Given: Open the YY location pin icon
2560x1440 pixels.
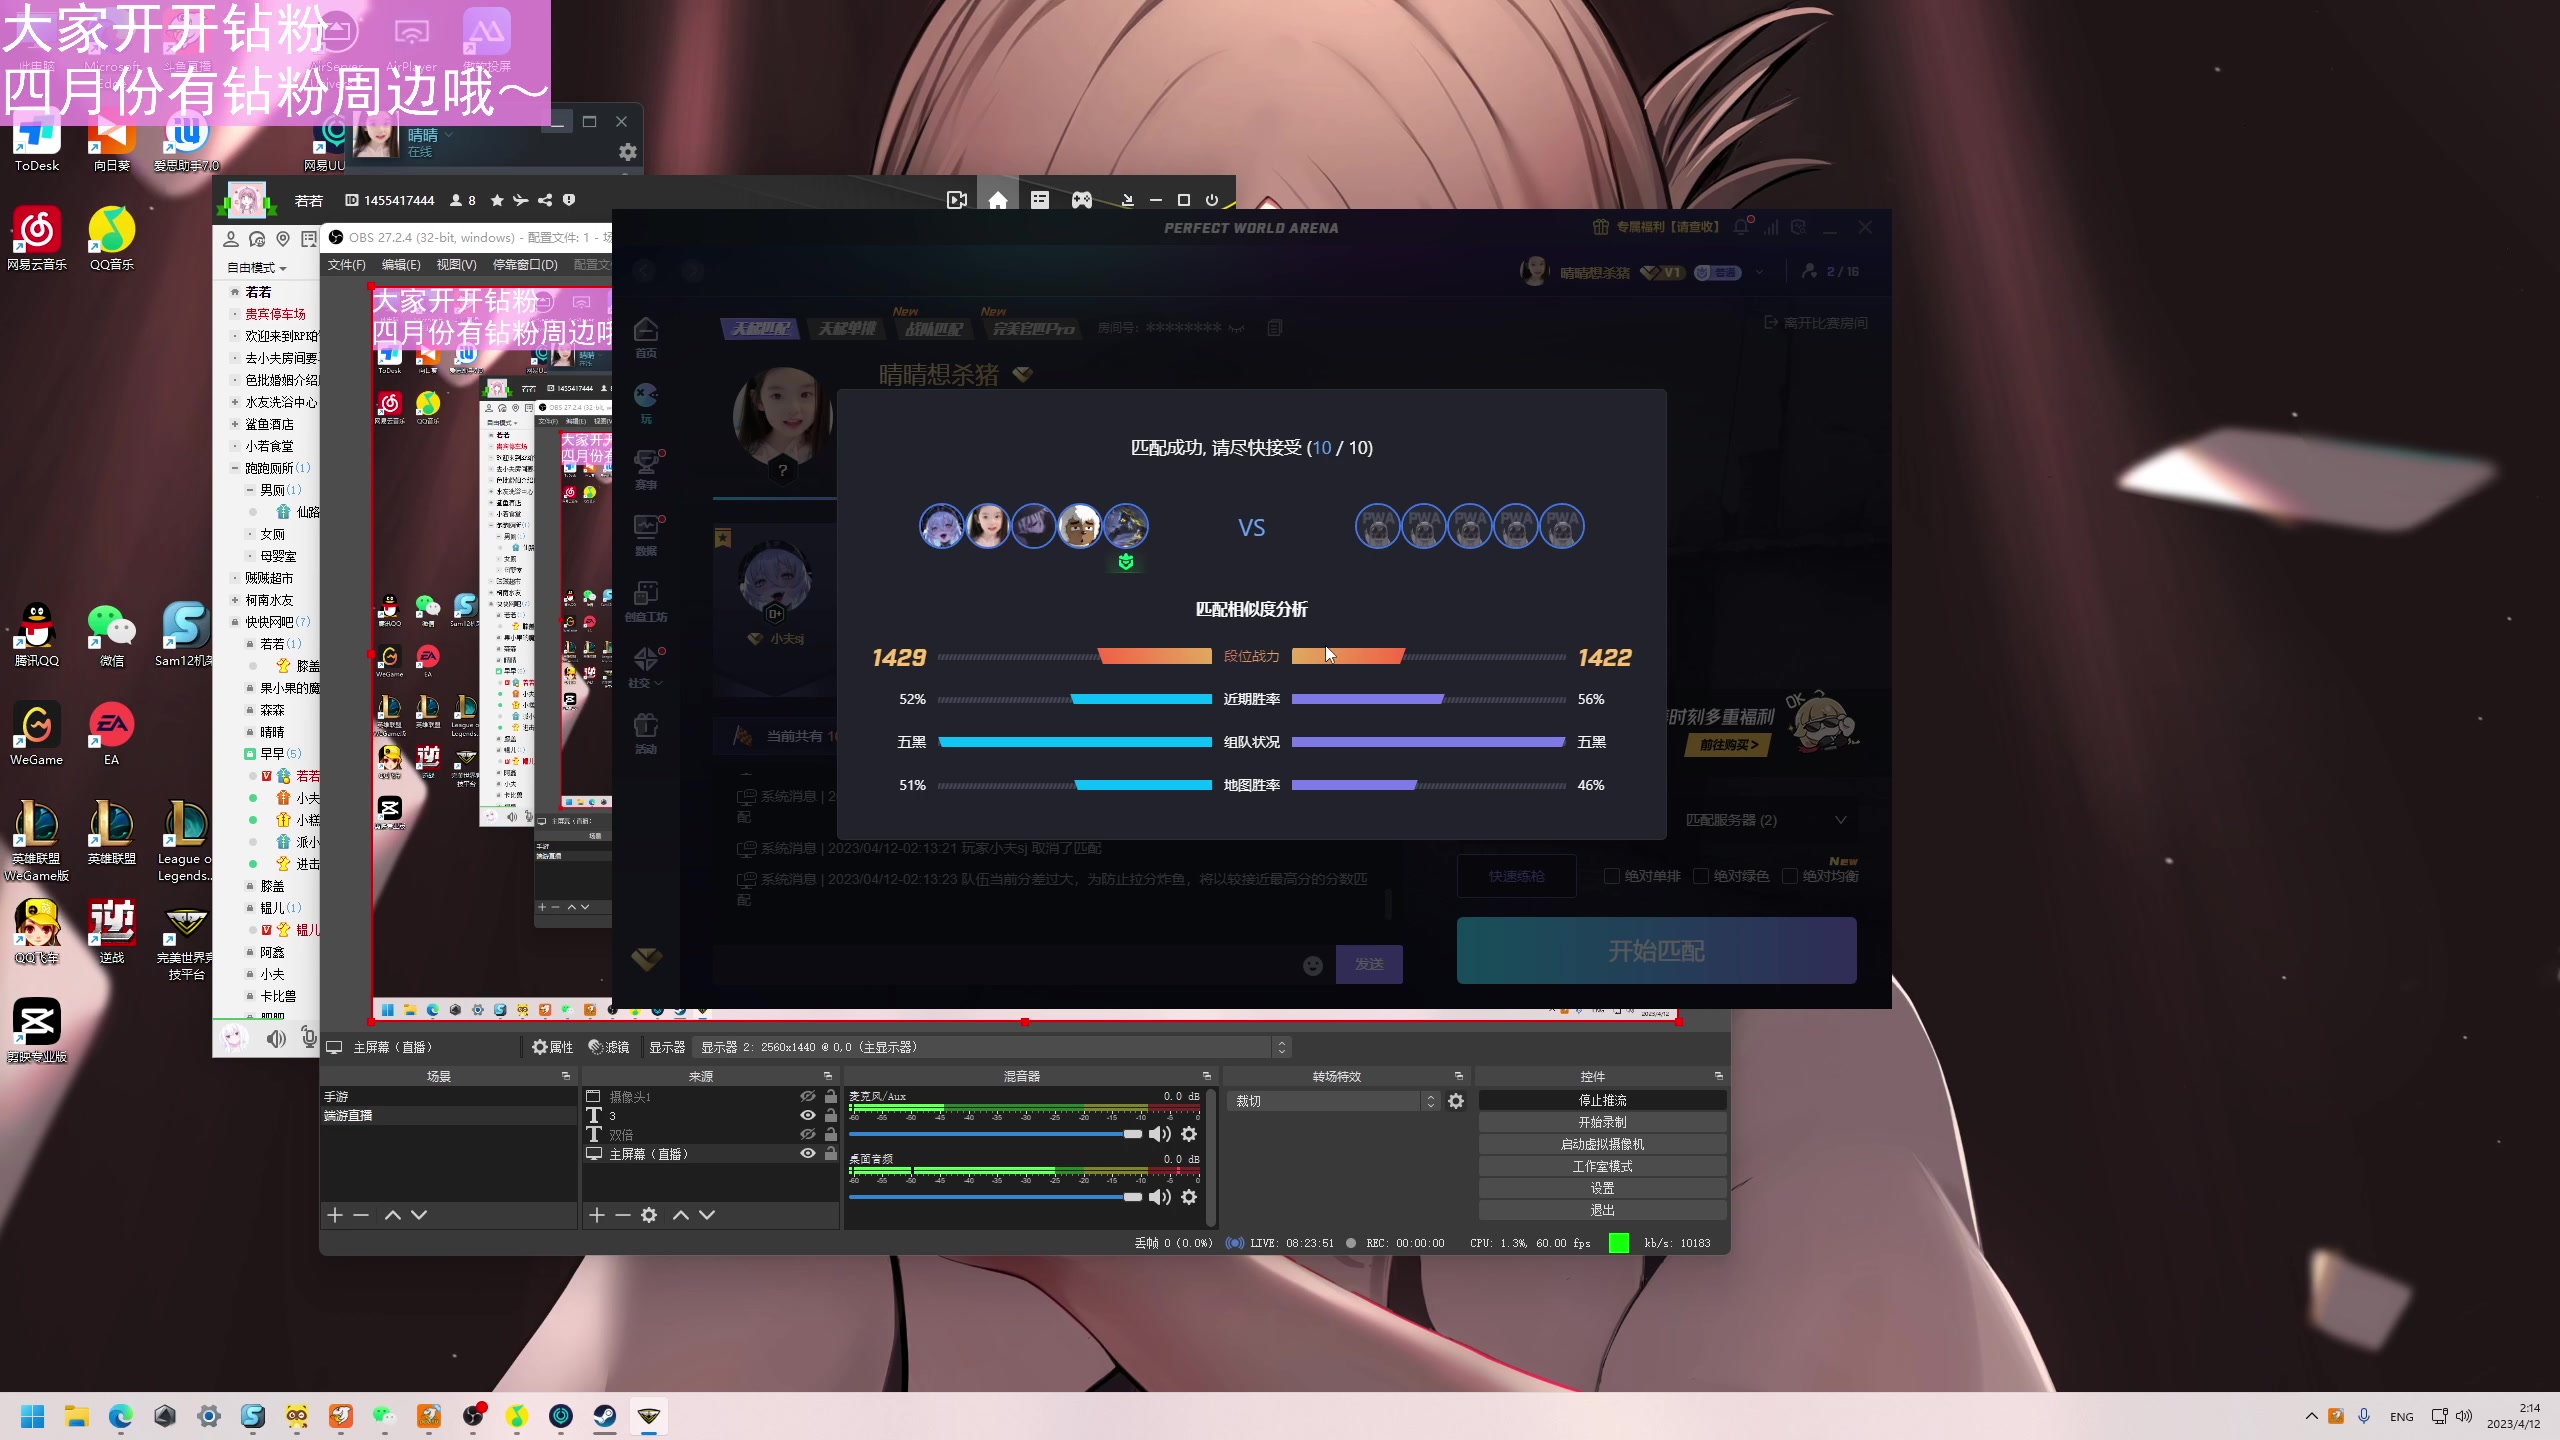Looking at the screenshot, I should click(283, 239).
